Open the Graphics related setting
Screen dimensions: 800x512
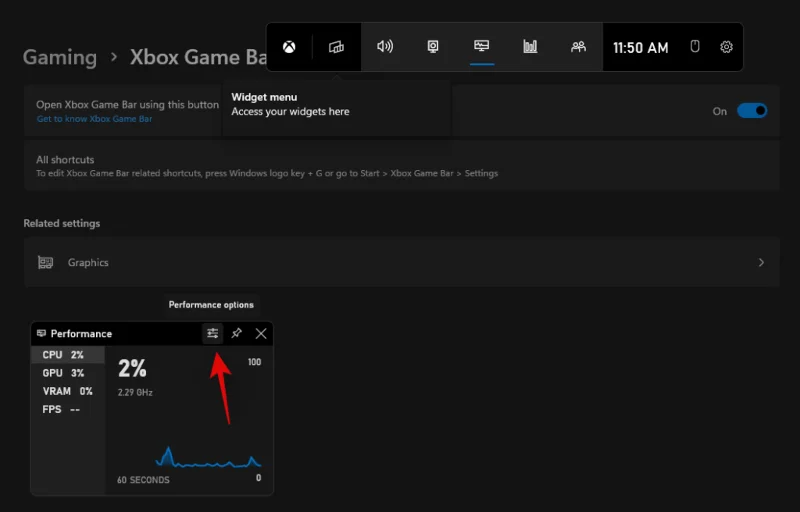point(402,262)
